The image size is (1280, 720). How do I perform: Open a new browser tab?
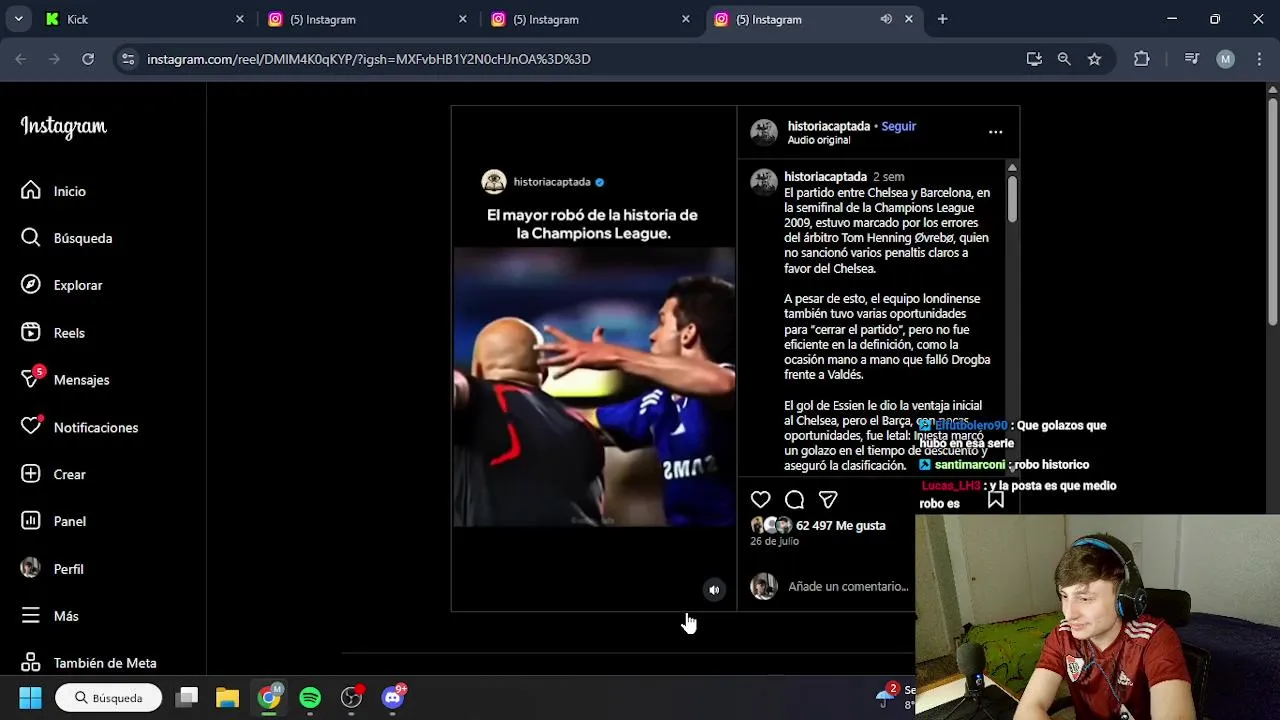(x=942, y=19)
